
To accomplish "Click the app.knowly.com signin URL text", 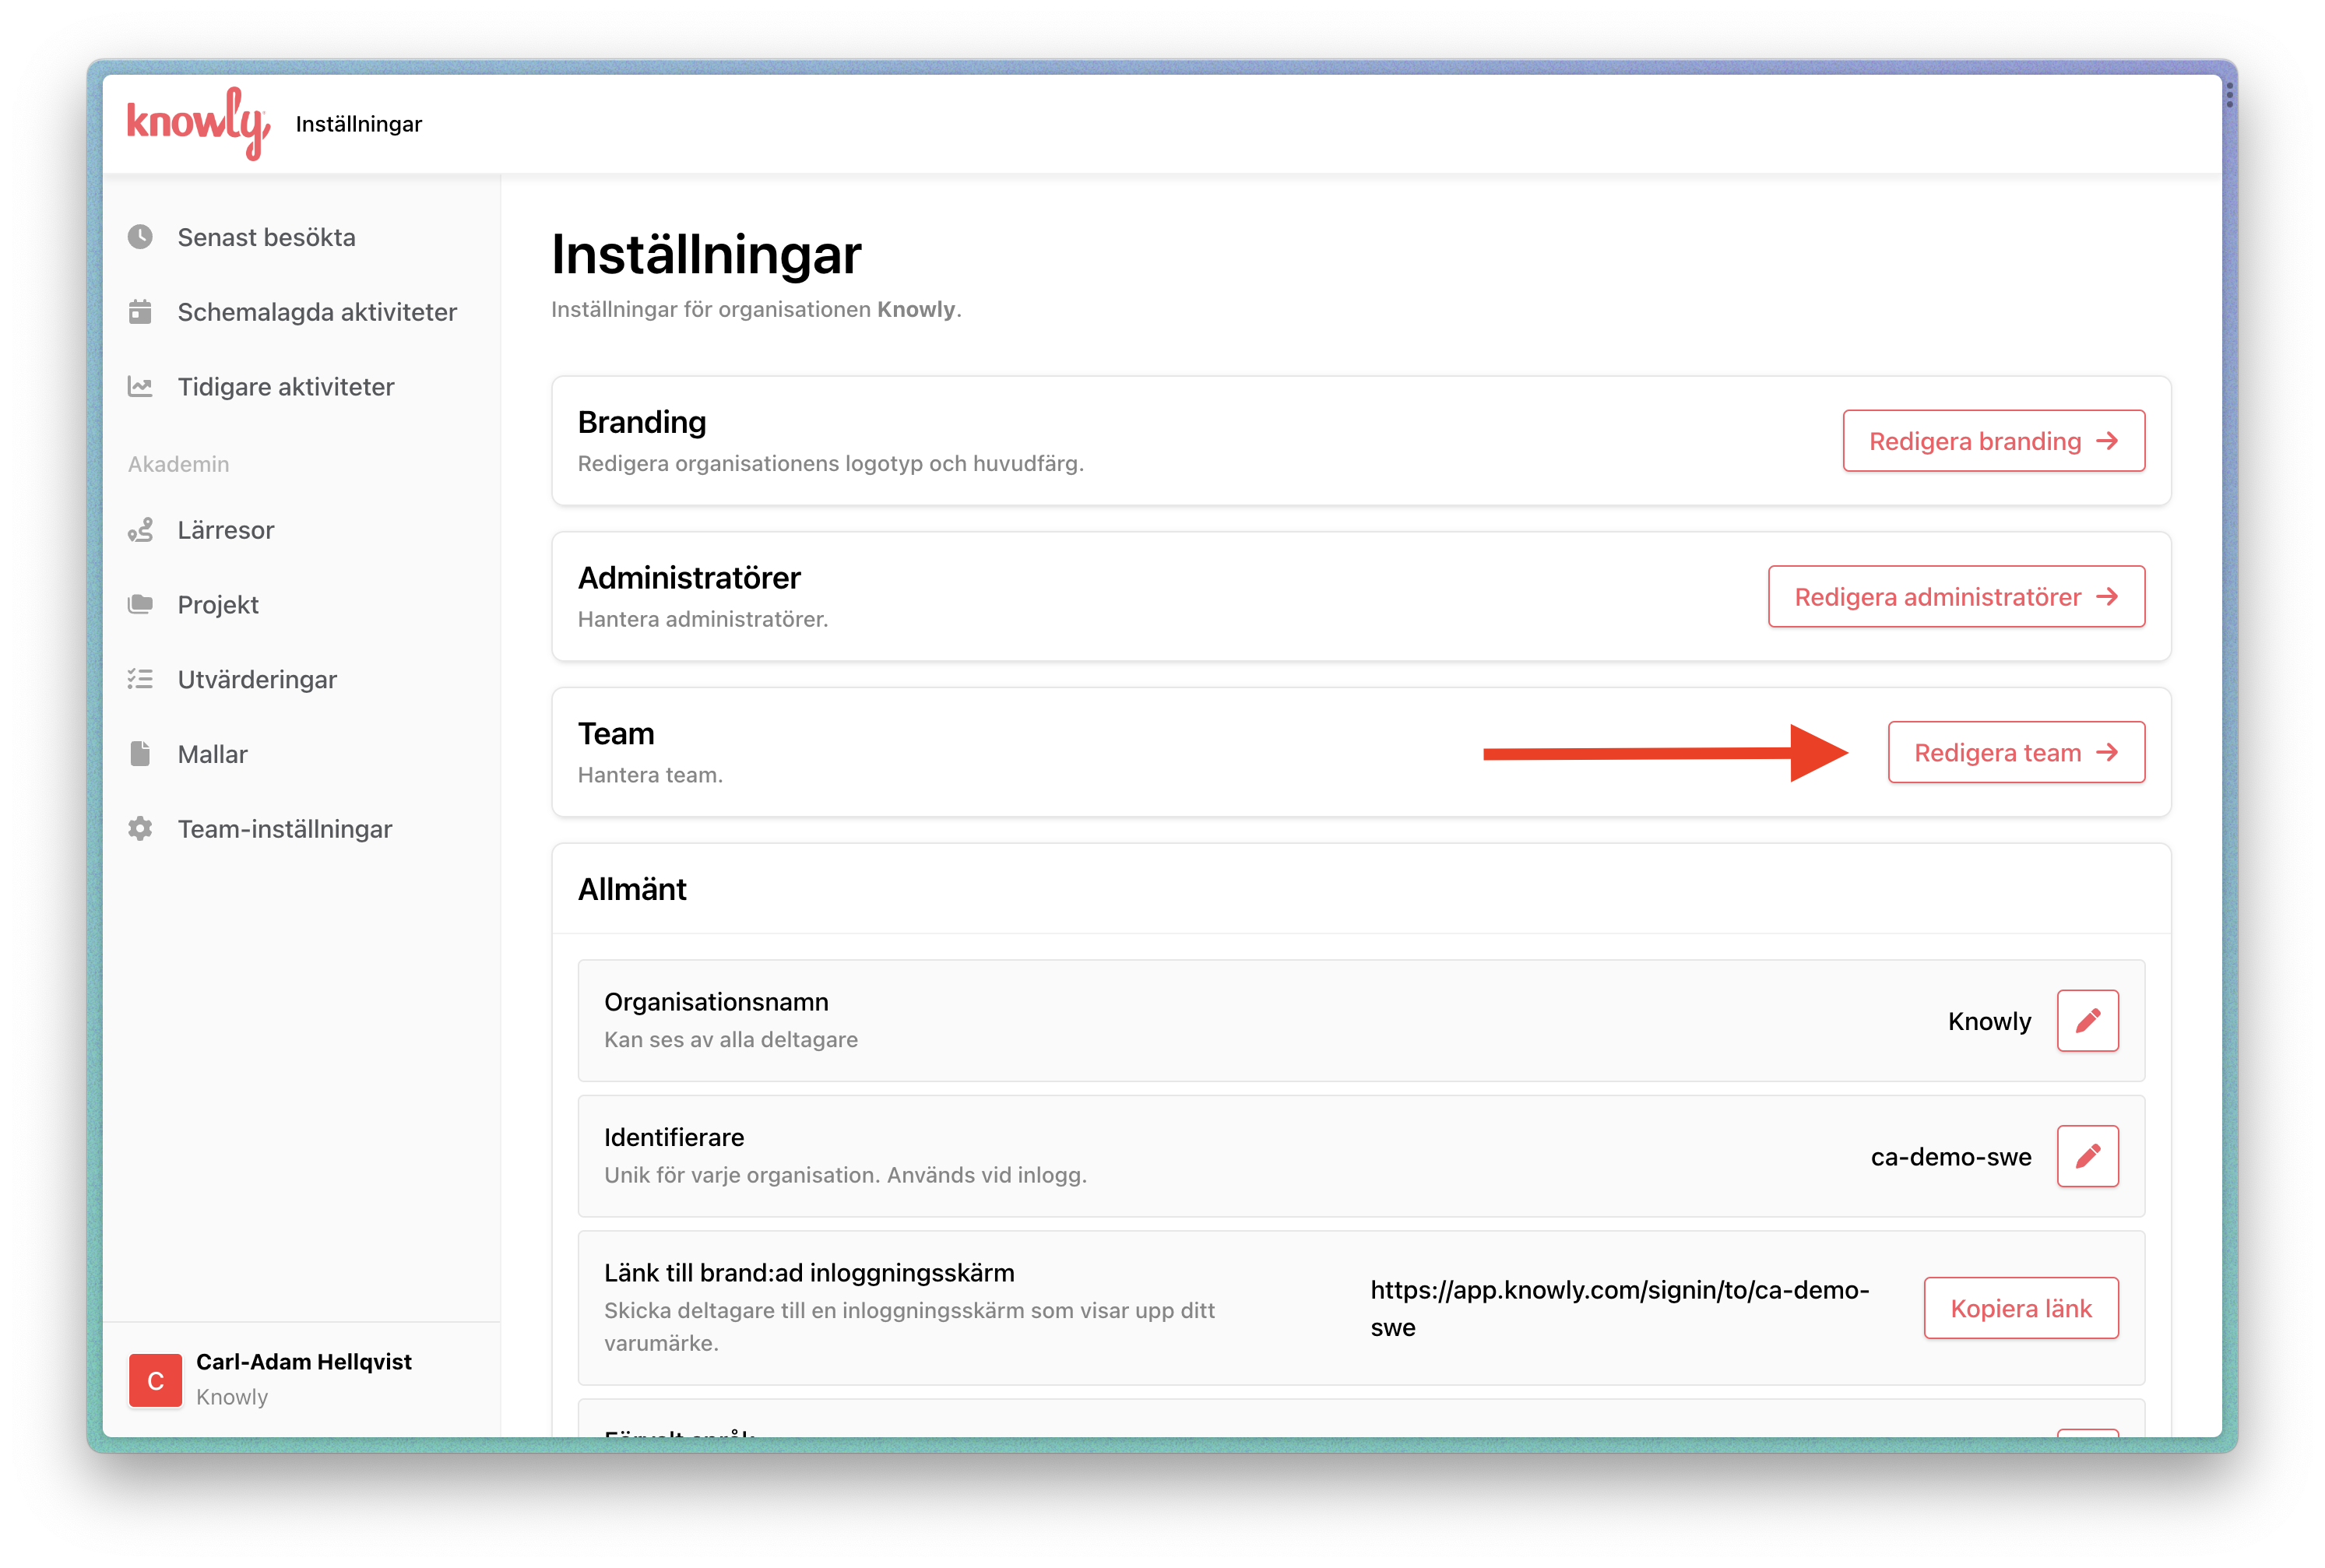I will [x=1619, y=1308].
